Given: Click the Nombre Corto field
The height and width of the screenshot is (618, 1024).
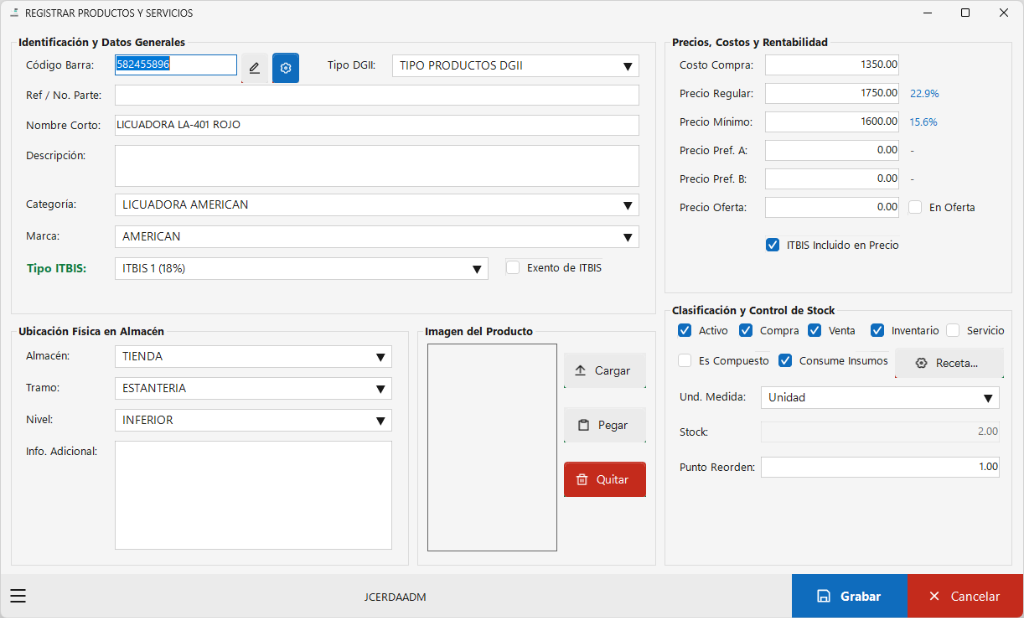Looking at the screenshot, I should 377,125.
